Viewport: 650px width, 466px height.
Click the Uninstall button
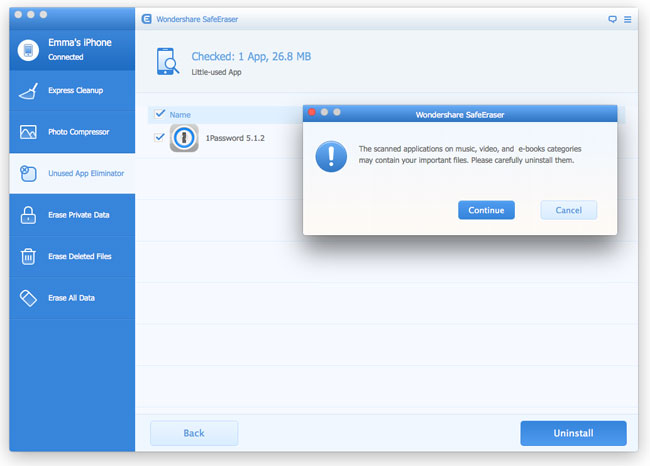click(573, 433)
